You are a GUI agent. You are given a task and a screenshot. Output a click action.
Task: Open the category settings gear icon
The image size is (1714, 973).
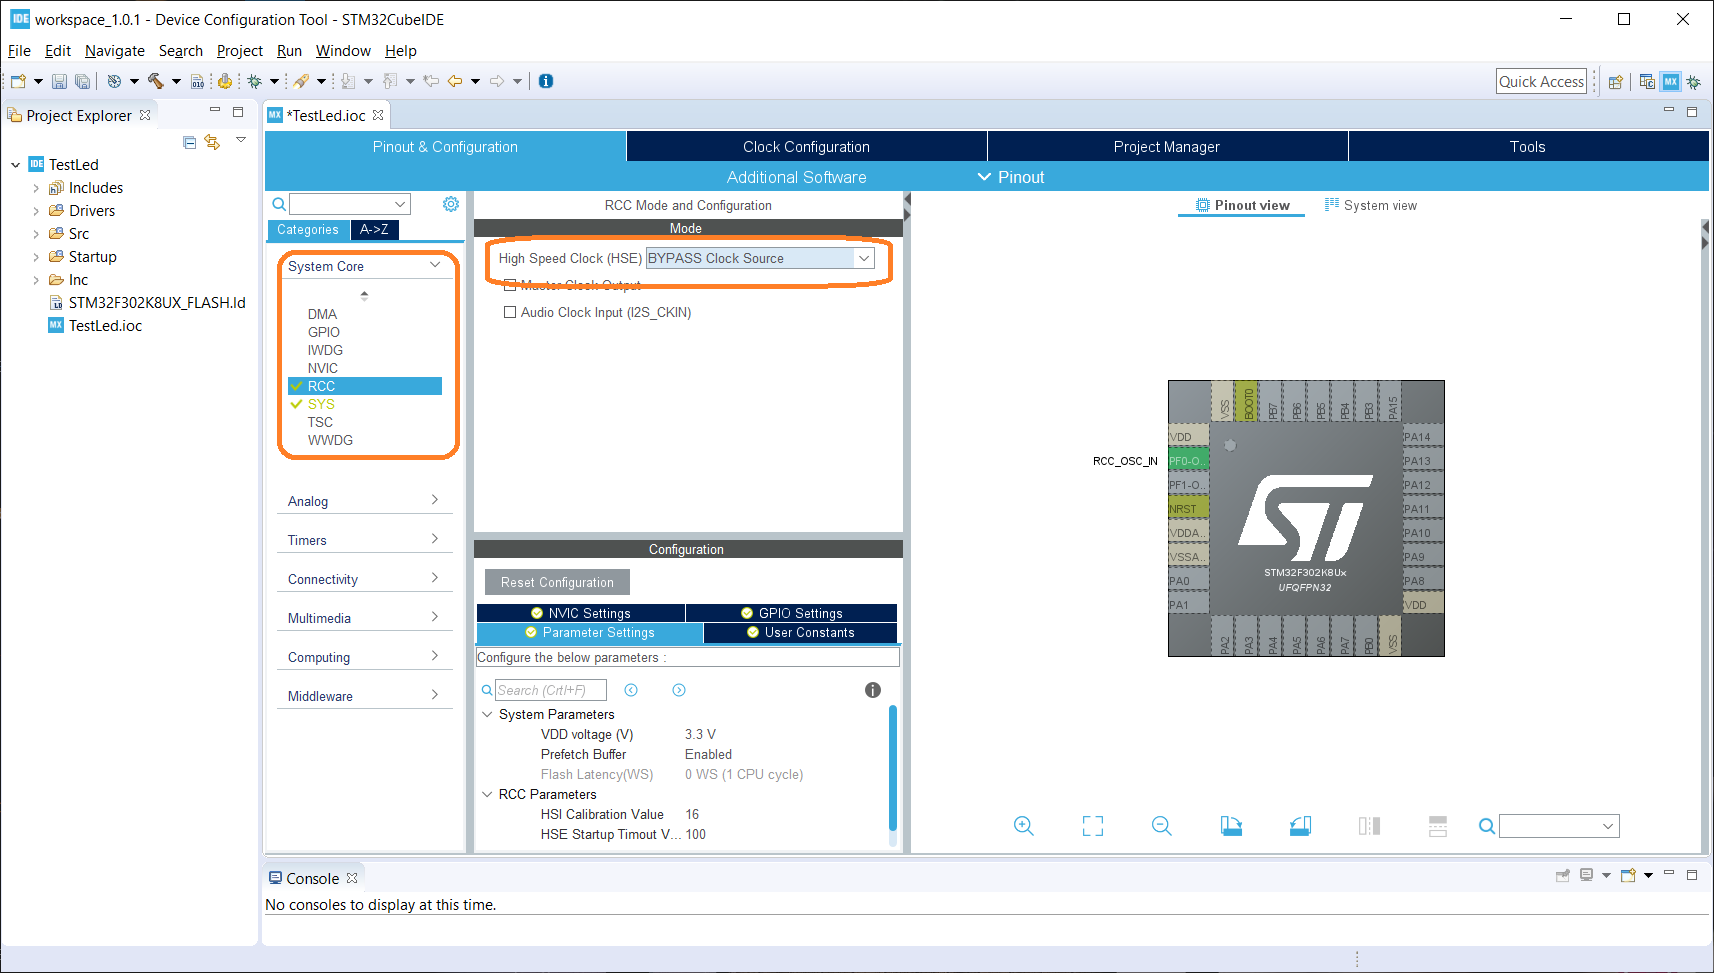[x=451, y=204]
